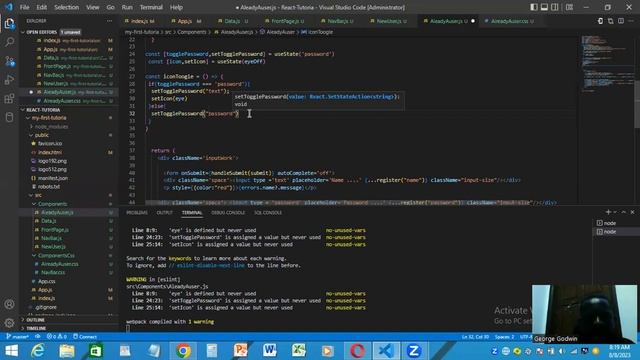Open the Manage gear icon
Viewport: 640px width, 360px height.
pyautogui.click(x=9, y=323)
